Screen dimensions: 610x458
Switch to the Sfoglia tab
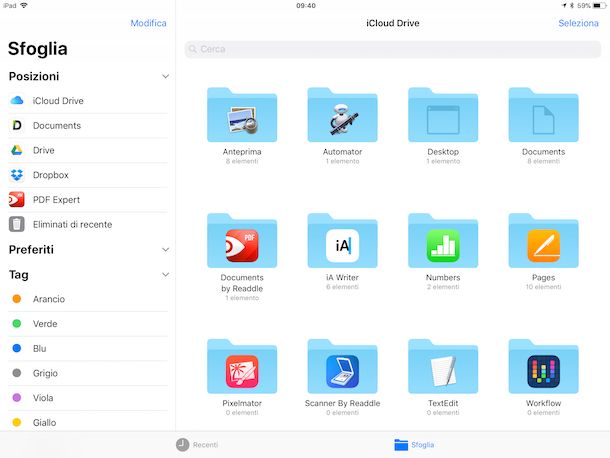pyautogui.click(x=414, y=444)
